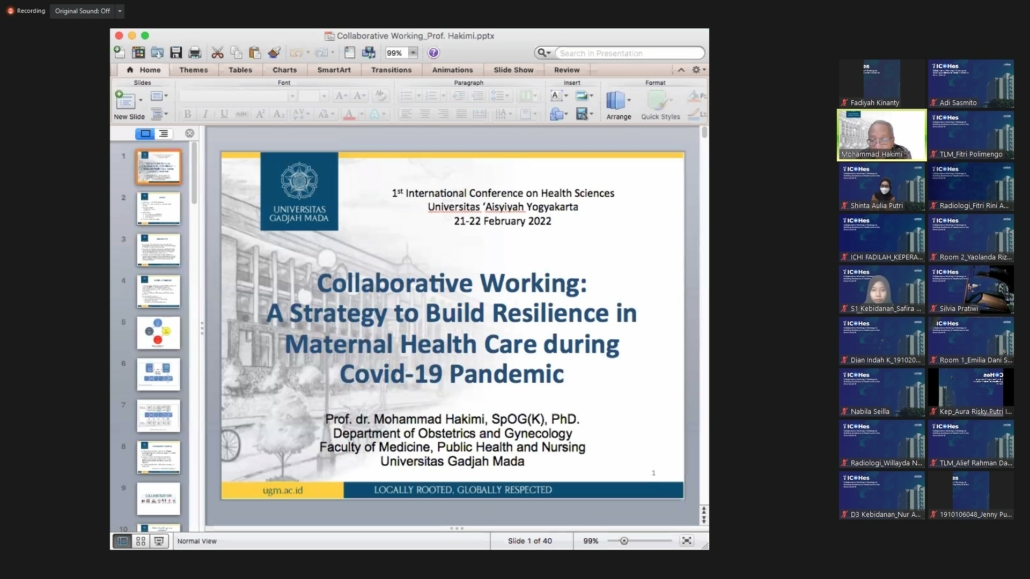
Task: Click the Quick Styles button
Action: pos(660,105)
